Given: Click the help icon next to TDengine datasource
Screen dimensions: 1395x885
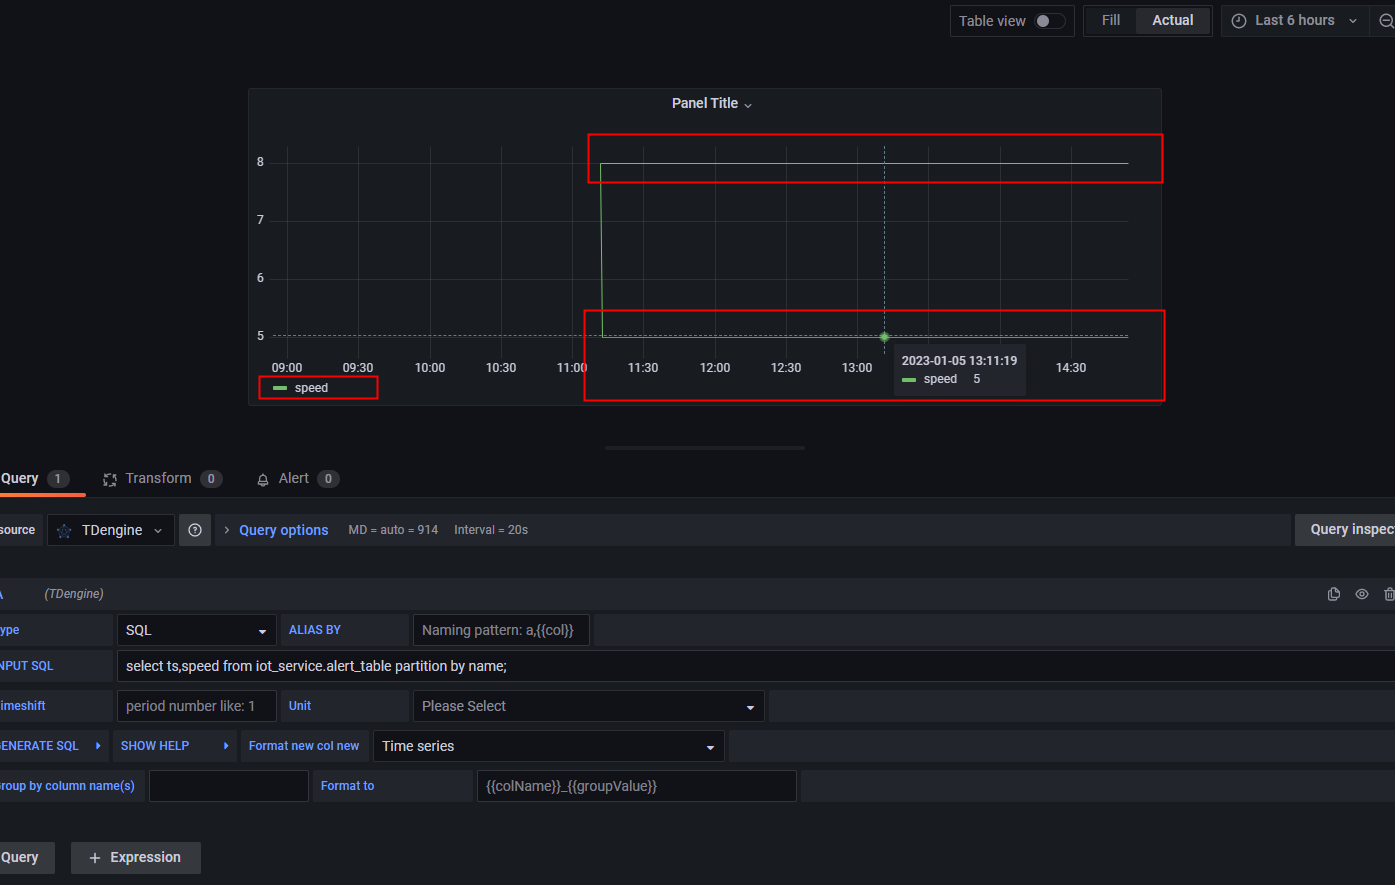Looking at the screenshot, I should pos(194,529).
